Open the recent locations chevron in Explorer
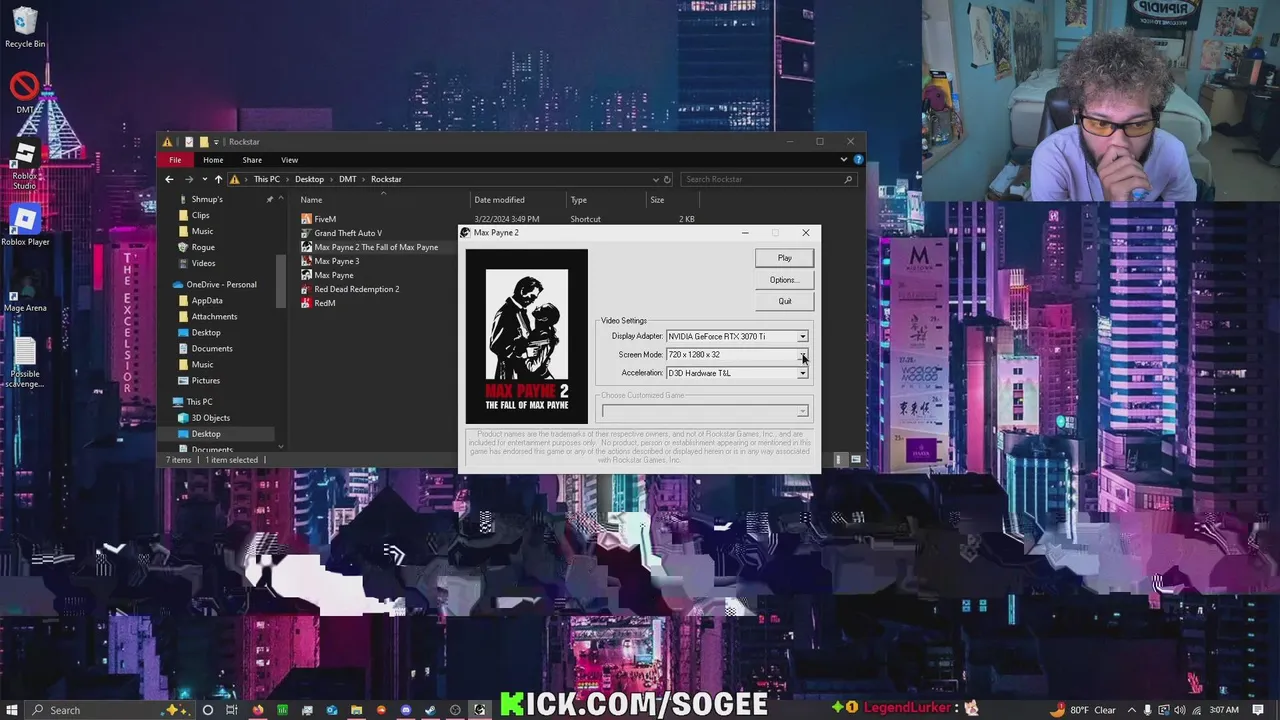This screenshot has width=1280, height=720. [x=204, y=180]
